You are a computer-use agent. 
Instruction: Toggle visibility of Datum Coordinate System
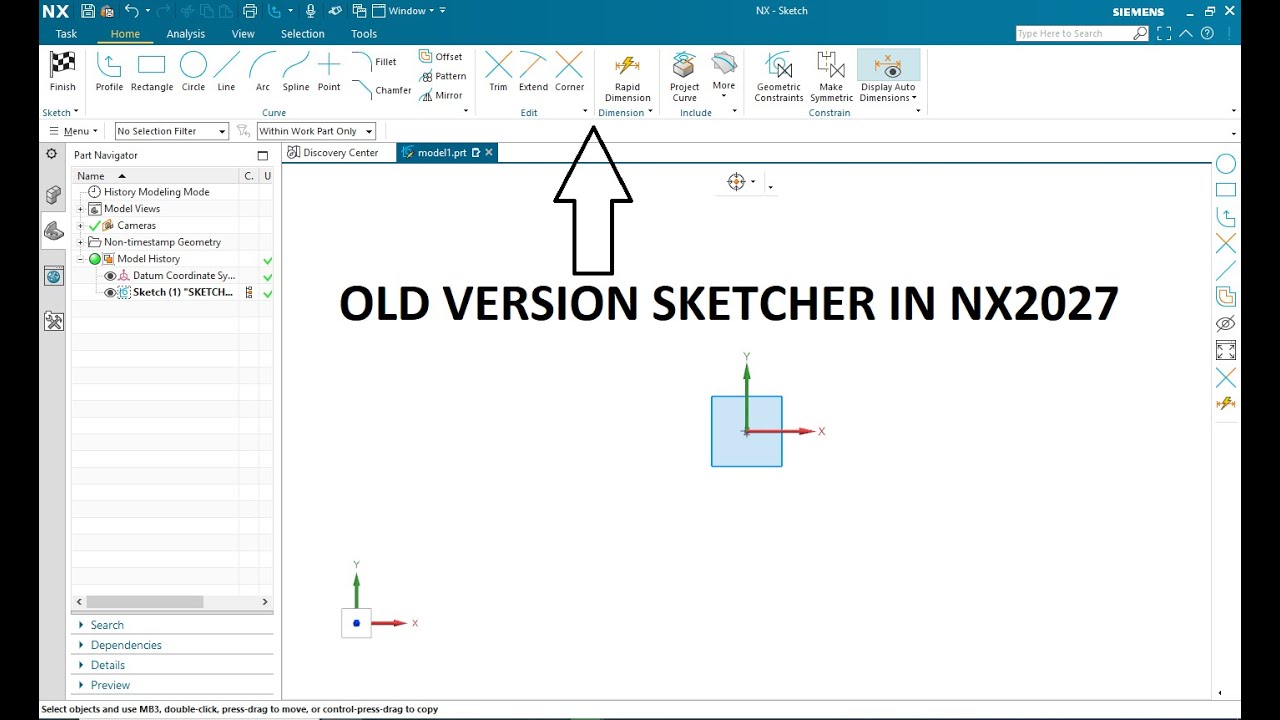pyautogui.click(x=110, y=276)
